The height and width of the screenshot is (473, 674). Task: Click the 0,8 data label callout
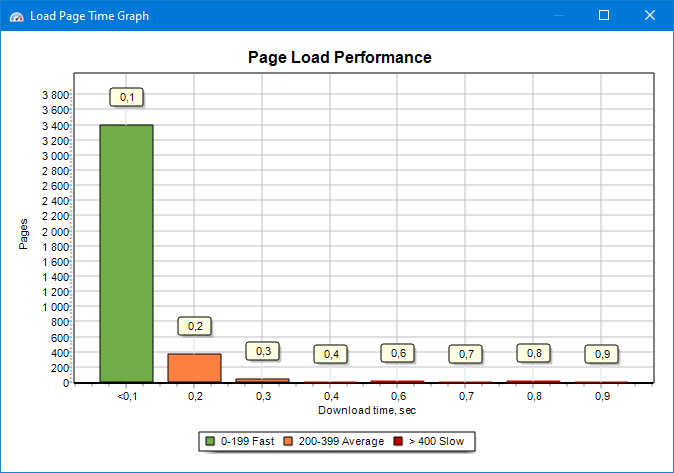(534, 353)
